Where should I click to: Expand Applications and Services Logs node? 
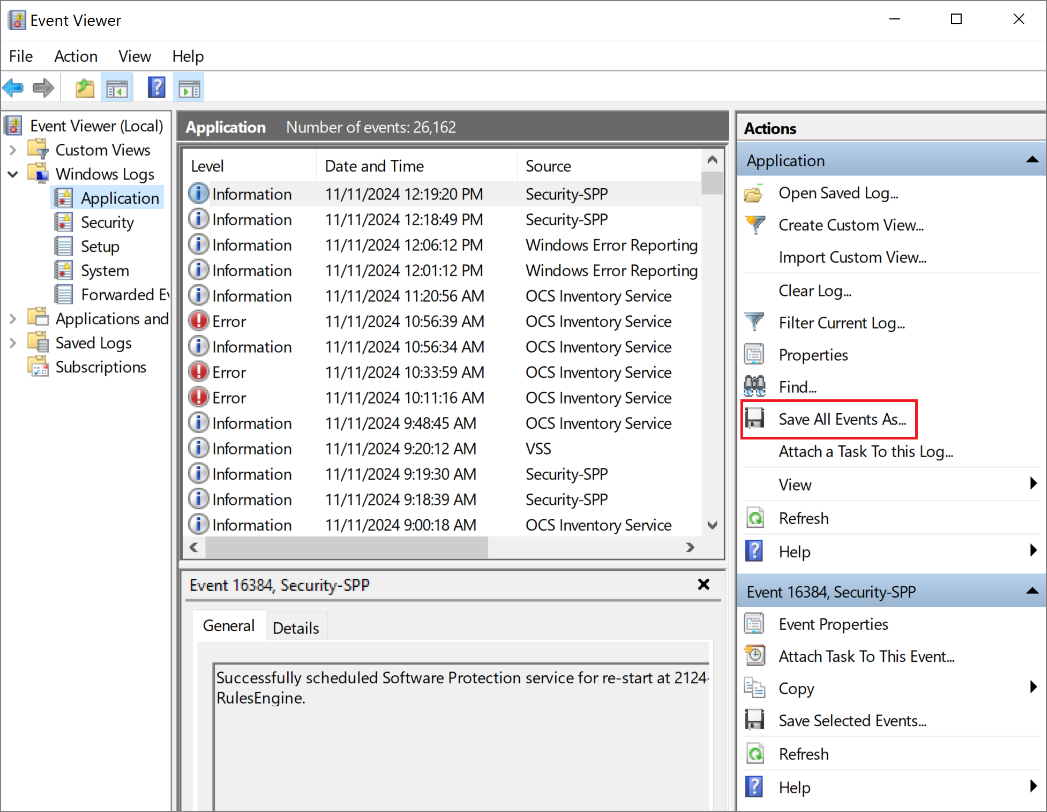(13, 319)
